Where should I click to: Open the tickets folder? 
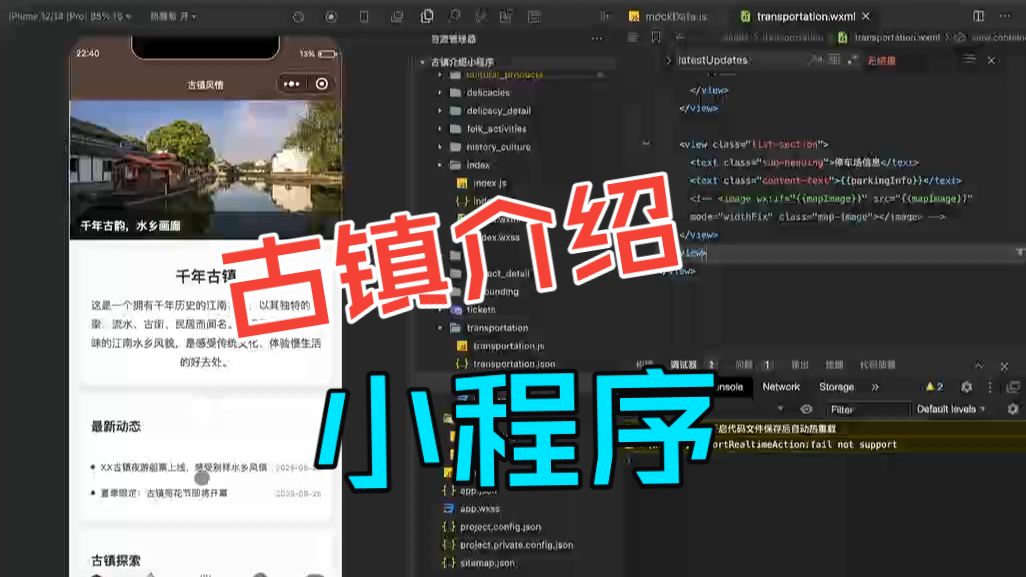click(480, 309)
